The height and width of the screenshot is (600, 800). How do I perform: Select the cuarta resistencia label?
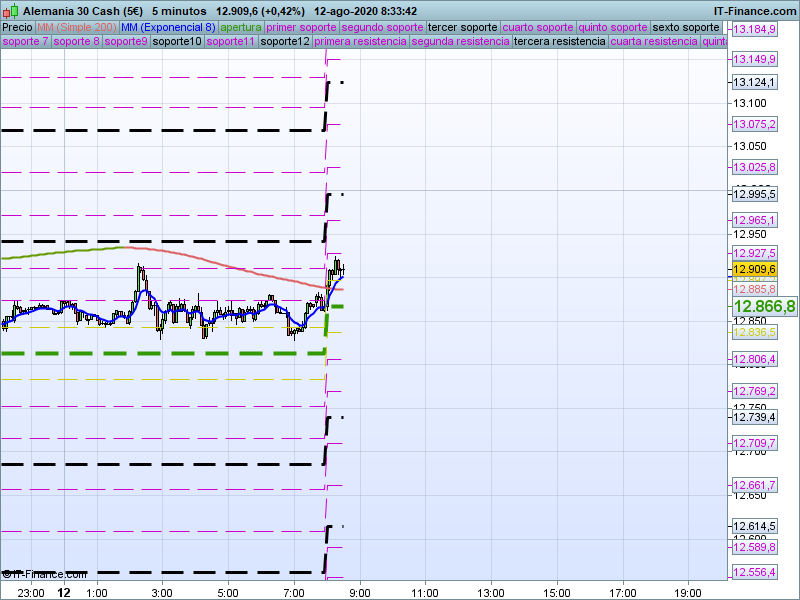(x=654, y=41)
